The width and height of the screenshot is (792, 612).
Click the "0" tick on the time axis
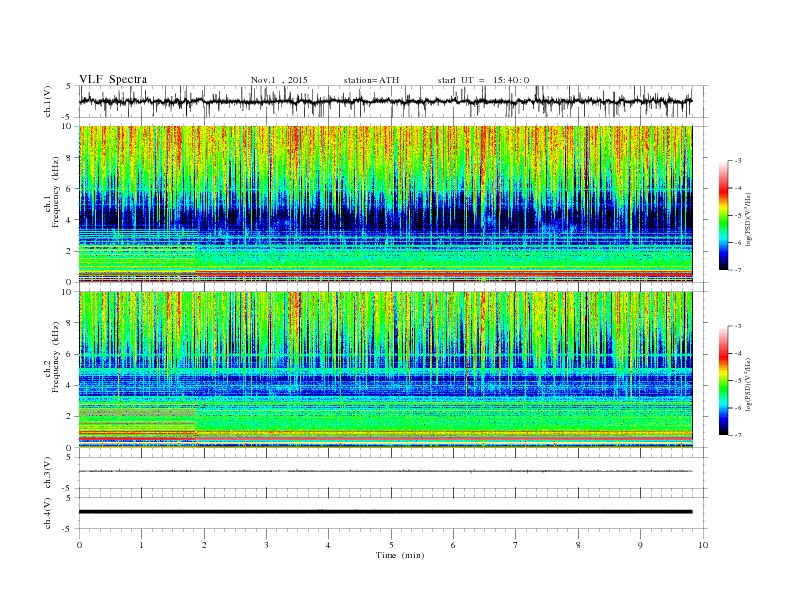[x=79, y=545]
